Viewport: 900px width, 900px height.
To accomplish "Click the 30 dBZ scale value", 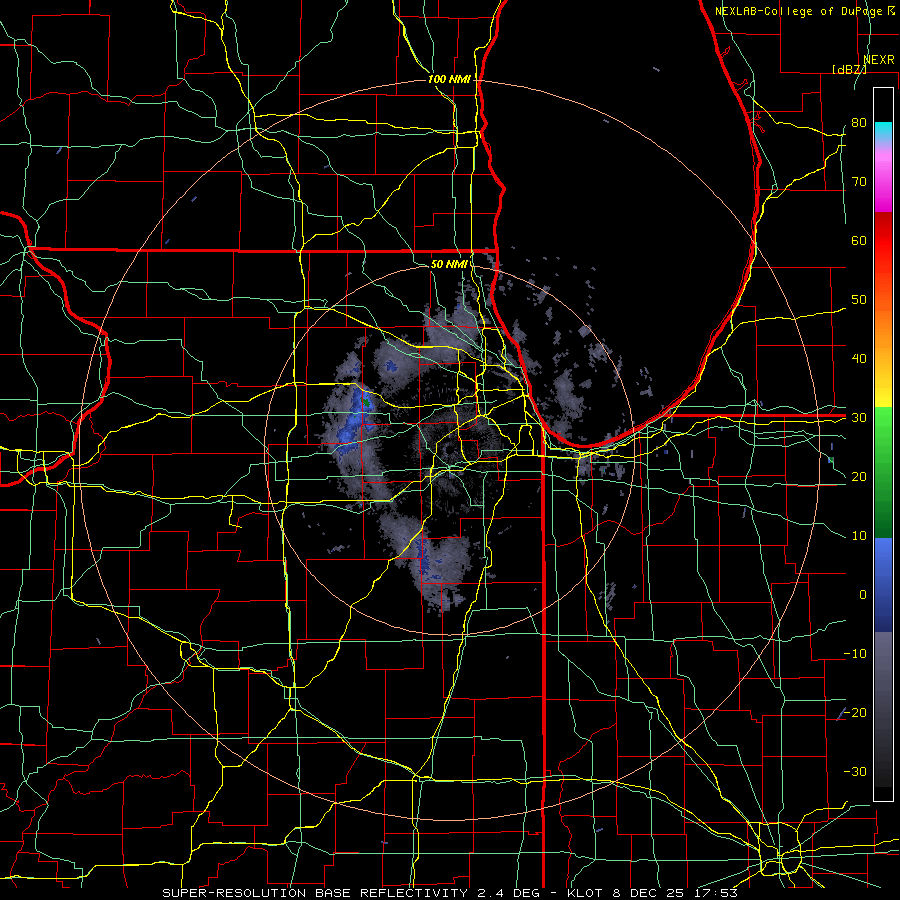I will tap(859, 418).
